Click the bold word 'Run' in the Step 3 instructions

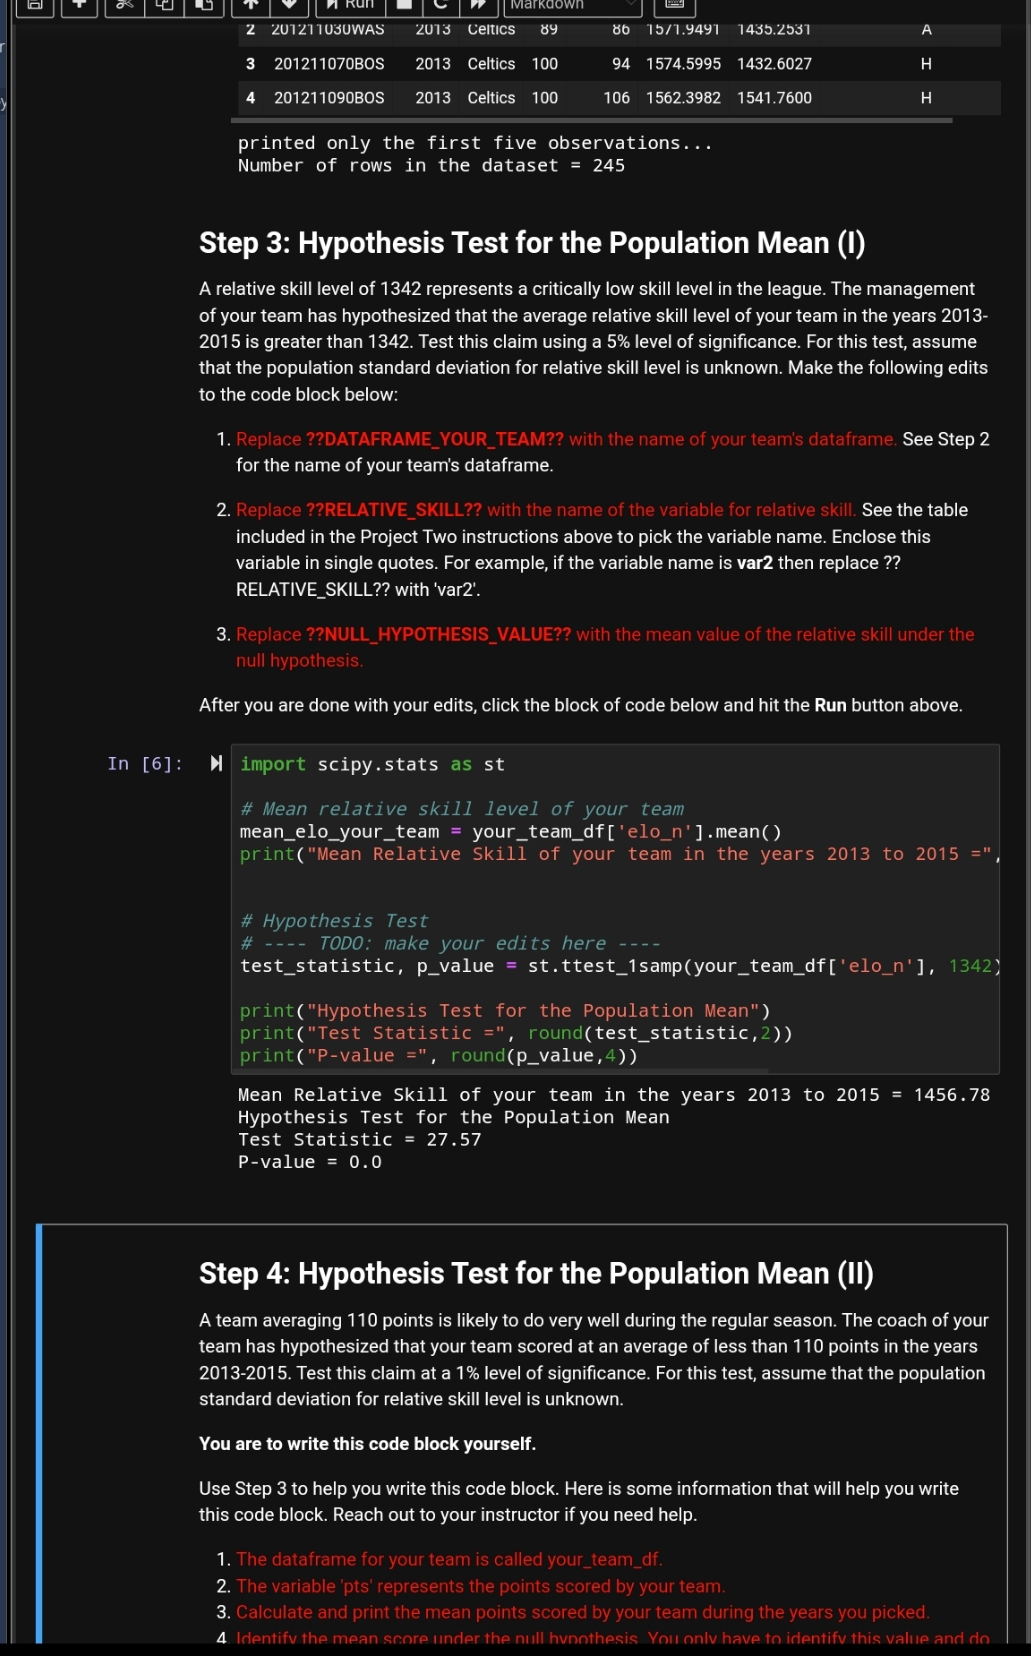(x=830, y=705)
